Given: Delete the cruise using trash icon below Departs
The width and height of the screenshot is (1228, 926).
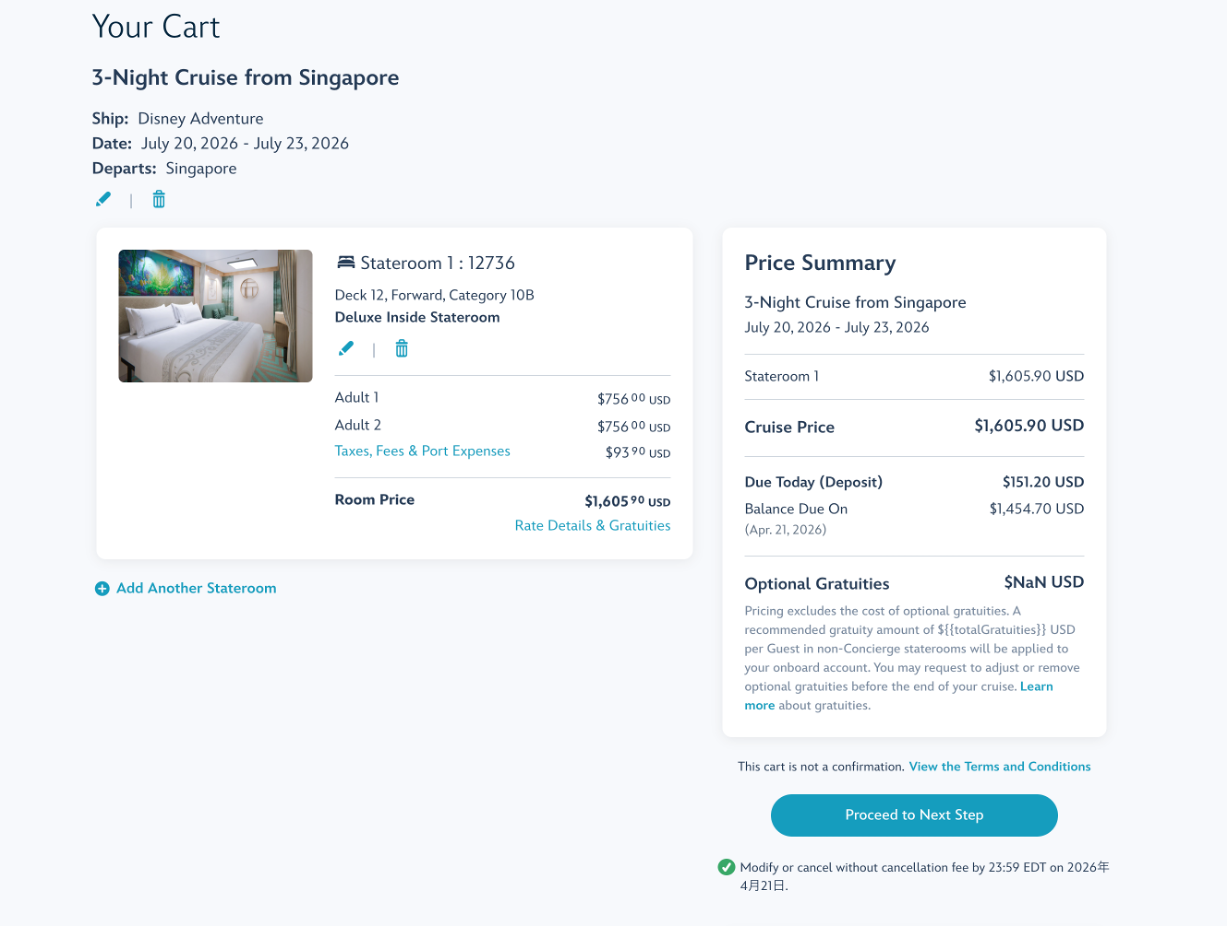Looking at the screenshot, I should 159,200.
